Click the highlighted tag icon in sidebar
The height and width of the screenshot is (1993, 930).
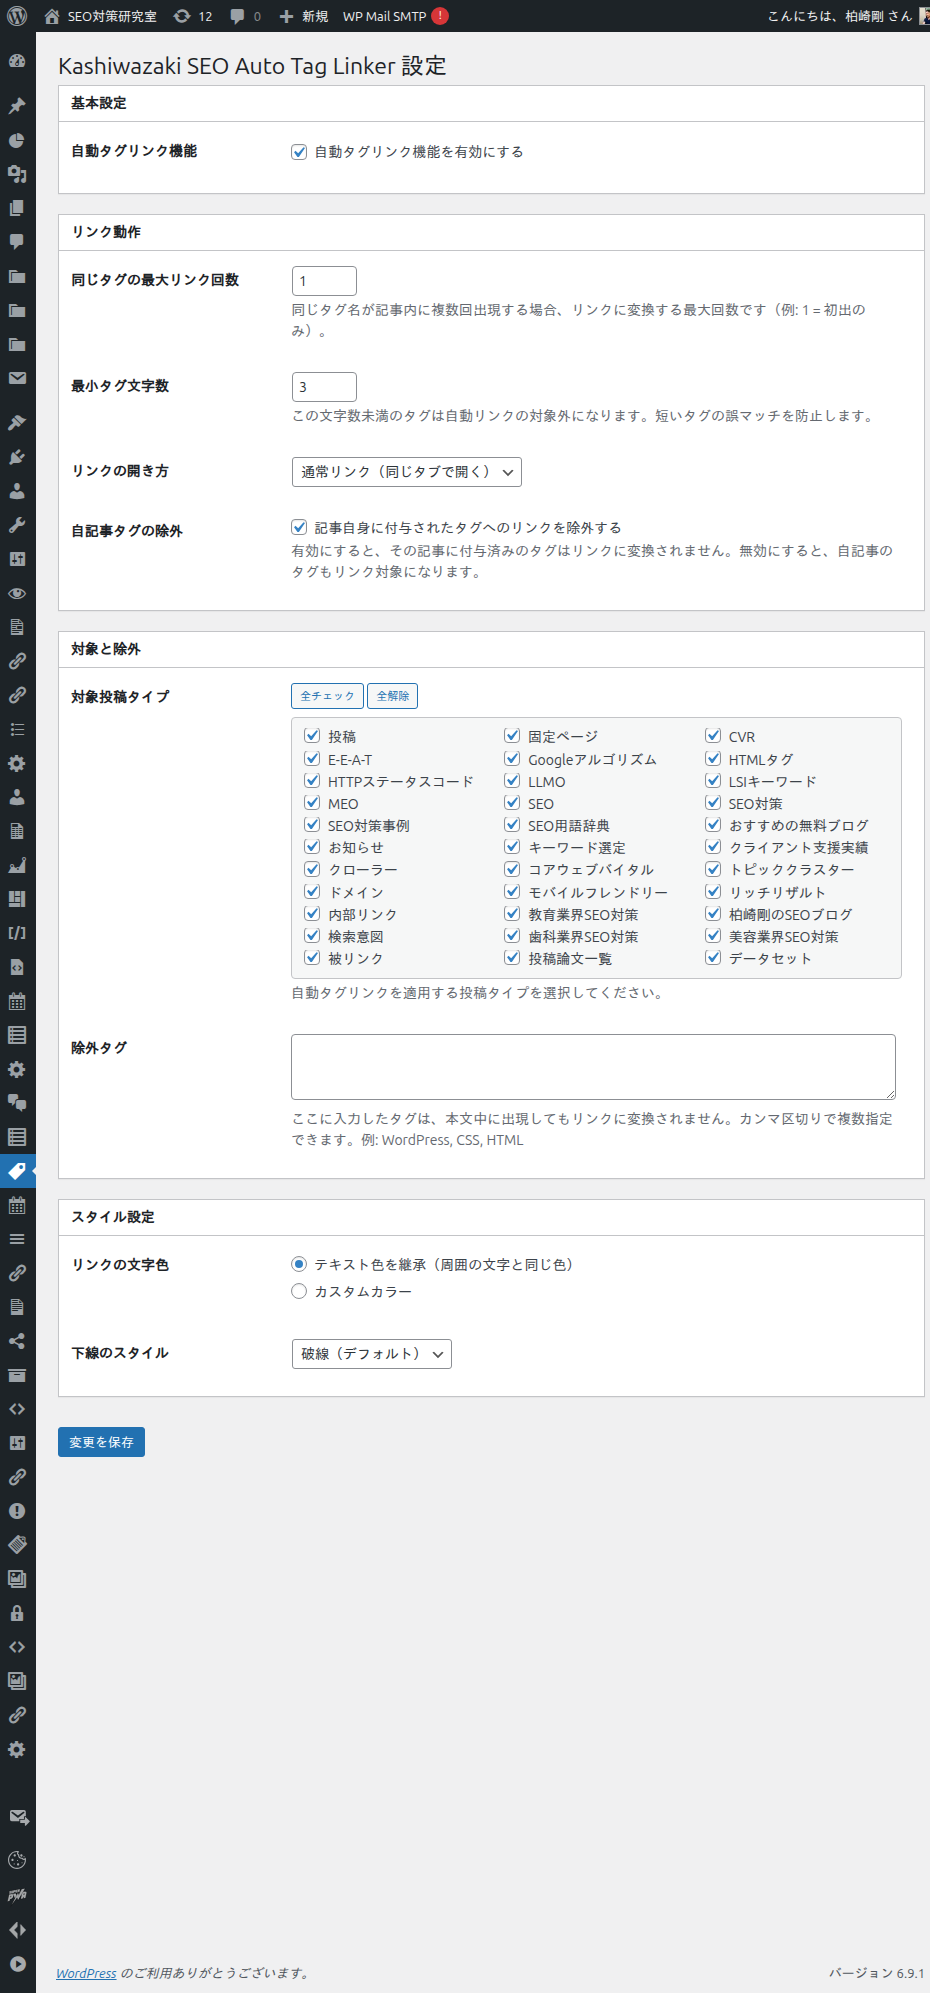[17, 1171]
